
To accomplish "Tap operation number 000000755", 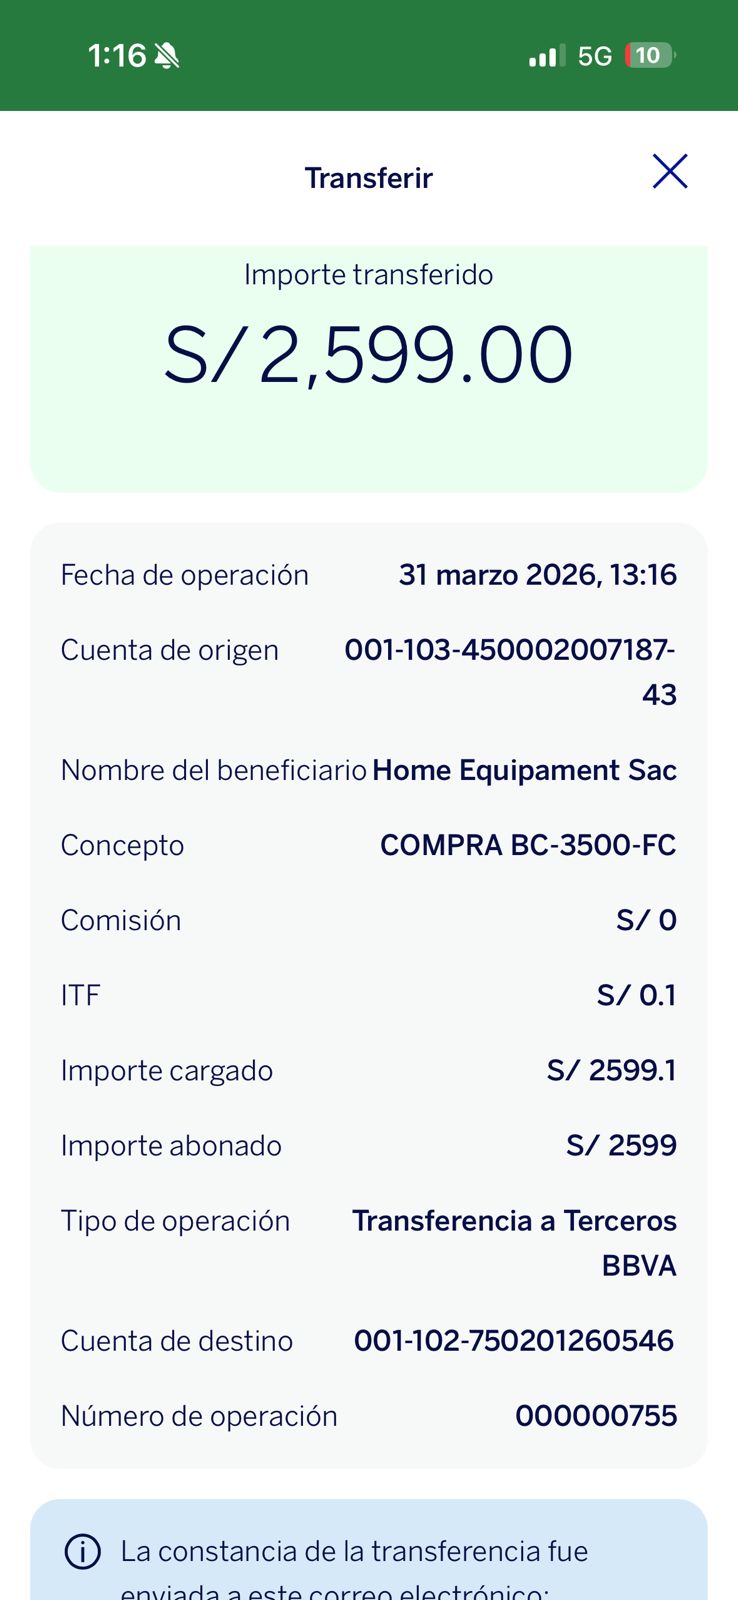I will click(596, 1416).
